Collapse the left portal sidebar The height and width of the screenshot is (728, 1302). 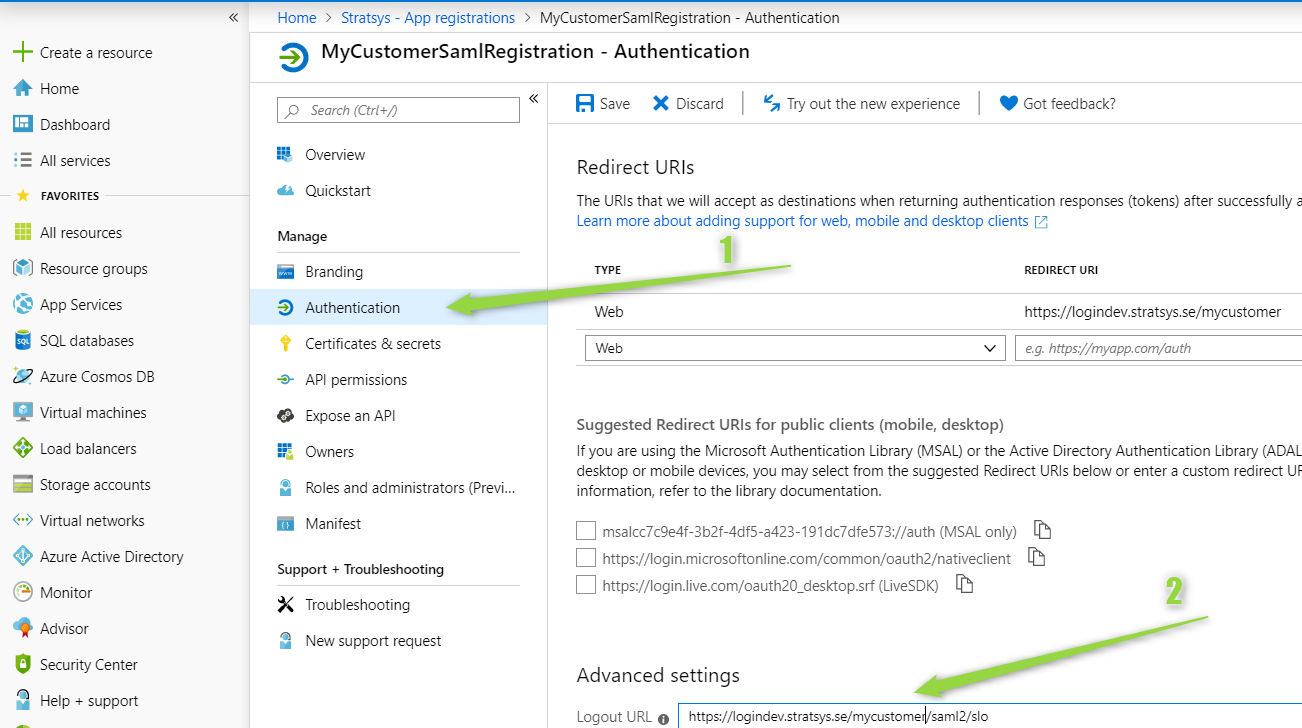point(233,17)
